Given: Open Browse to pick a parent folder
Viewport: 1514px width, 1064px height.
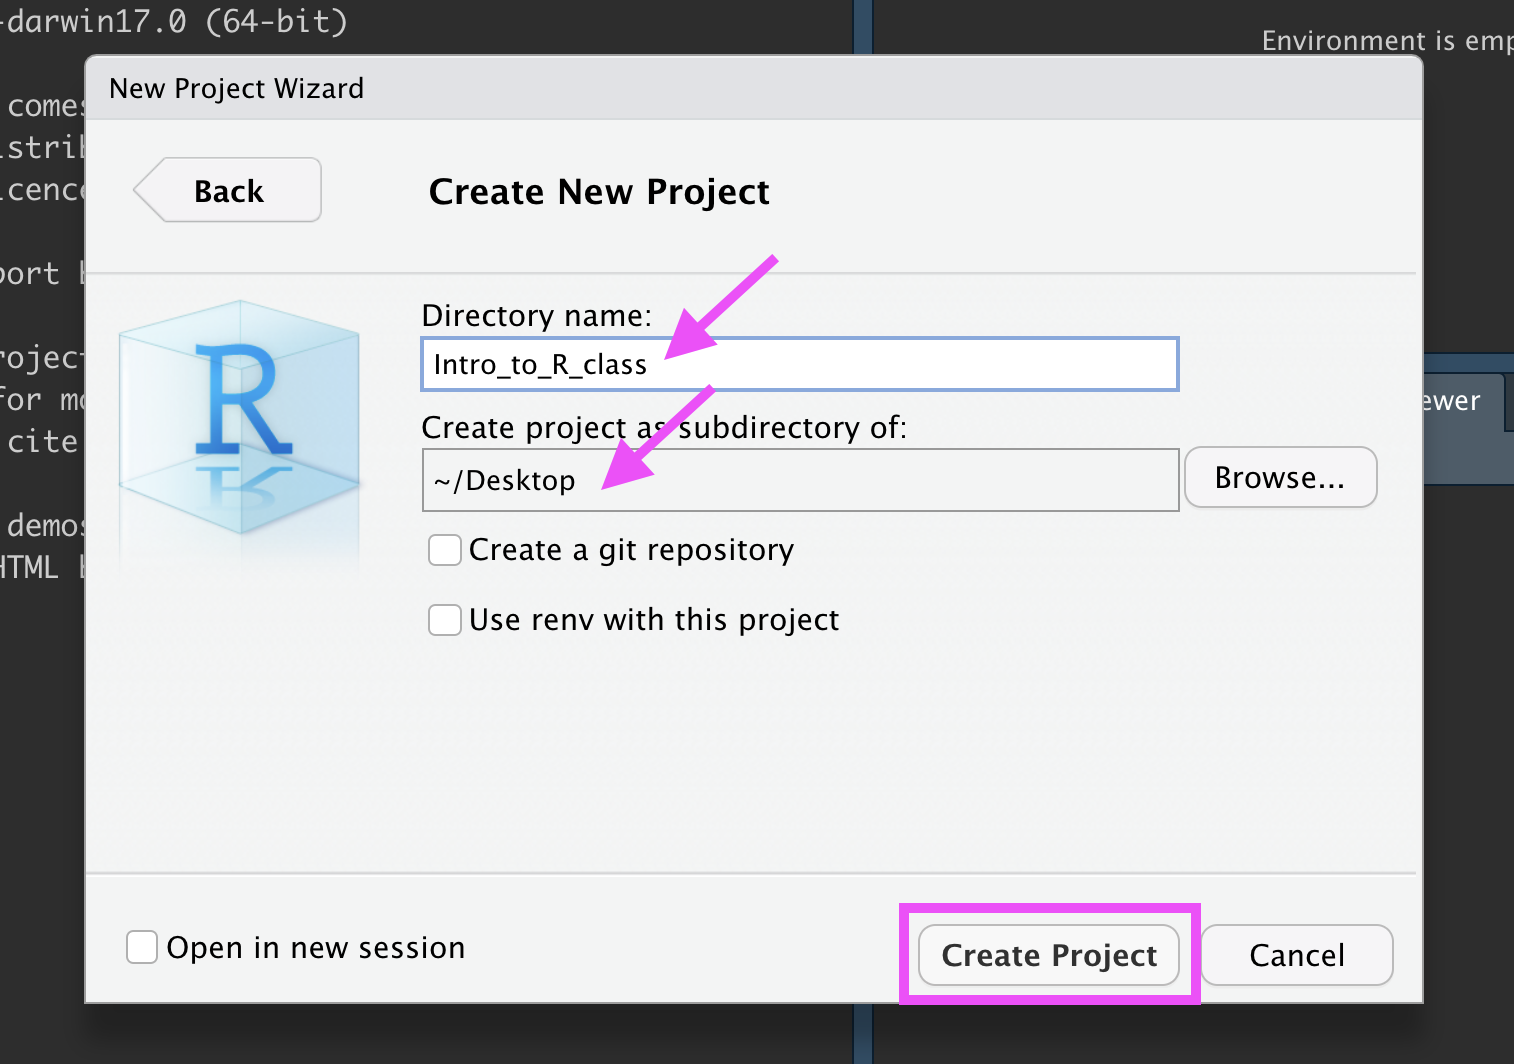Looking at the screenshot, I should click(x=1280, y=477).
